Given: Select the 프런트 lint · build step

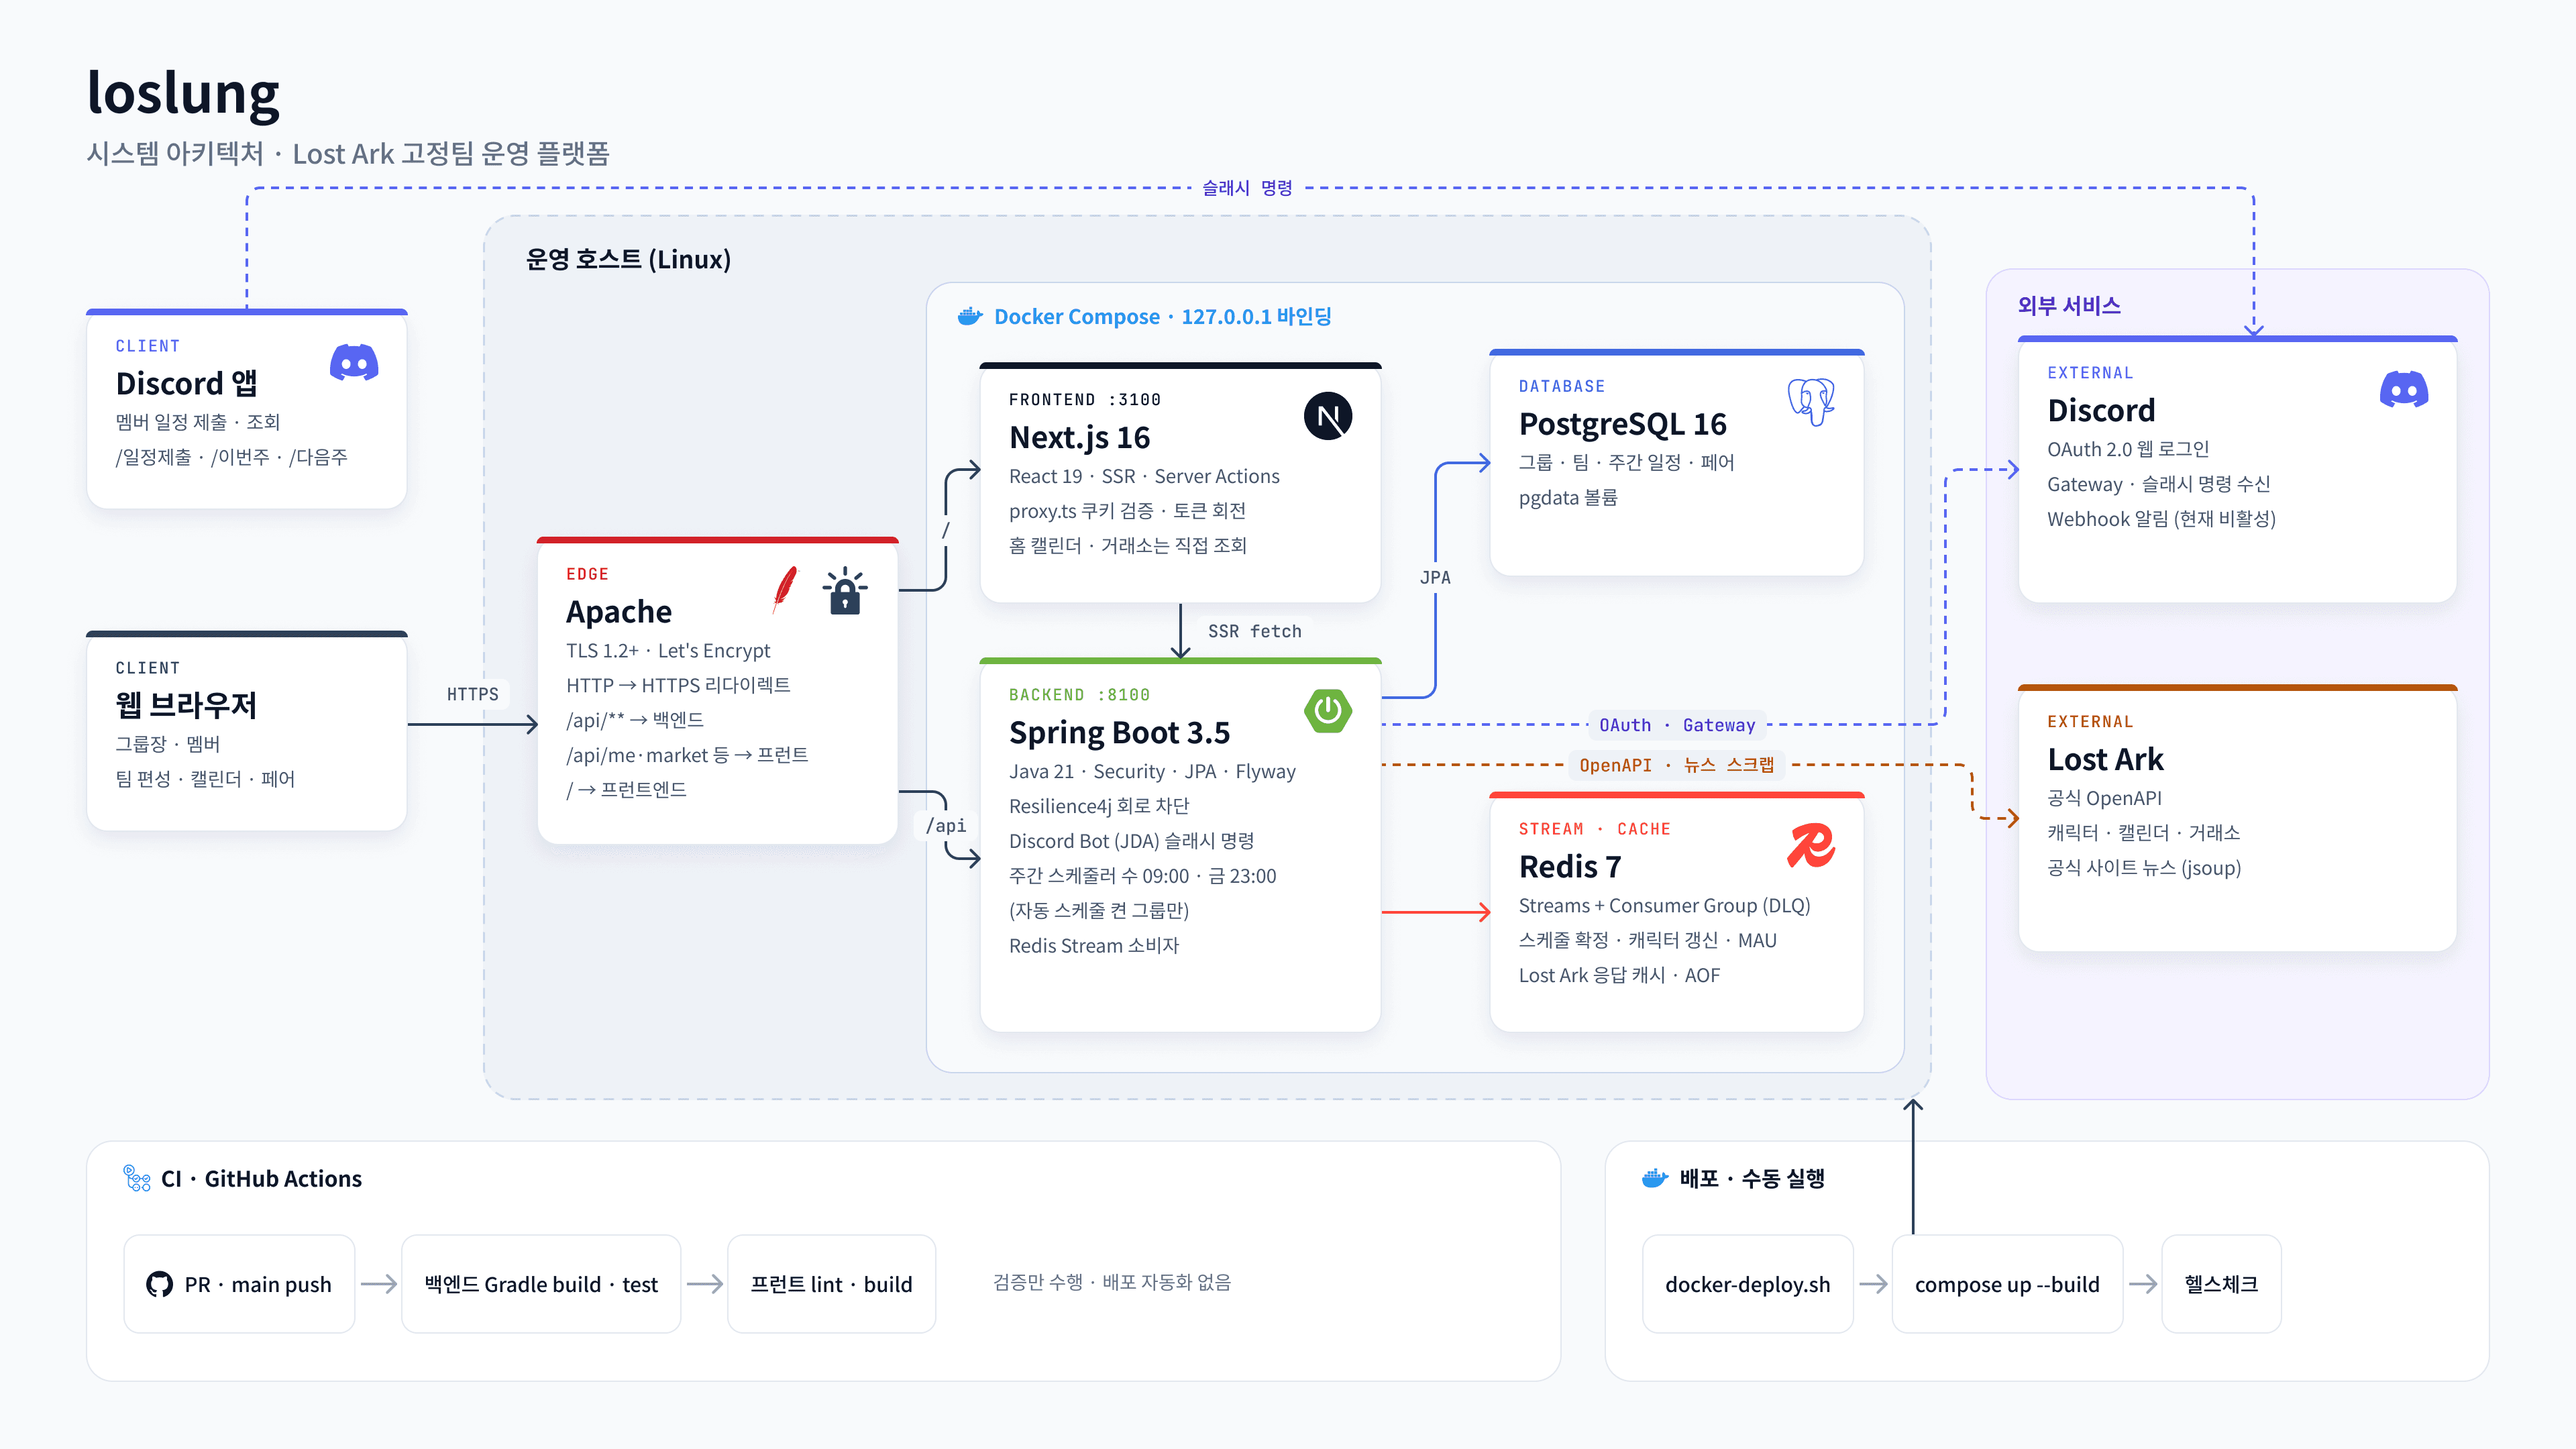Looking at the screenshot, I should point(831,1284).
